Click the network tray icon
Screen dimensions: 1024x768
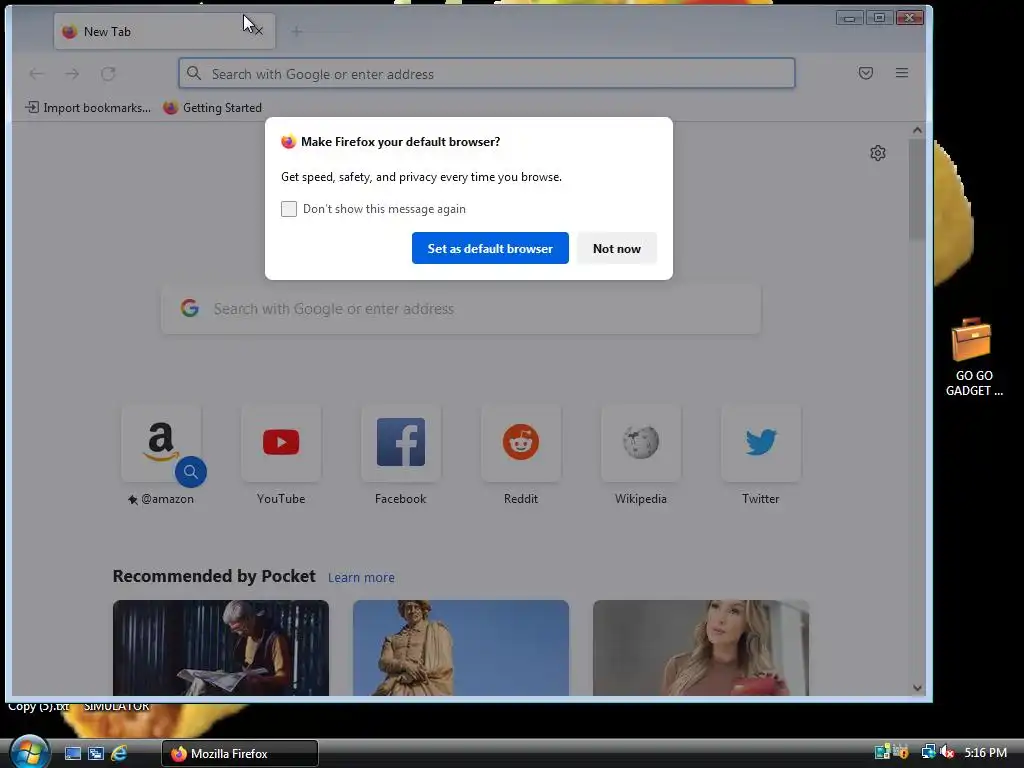pyautogui.click(x=928, y=752)
